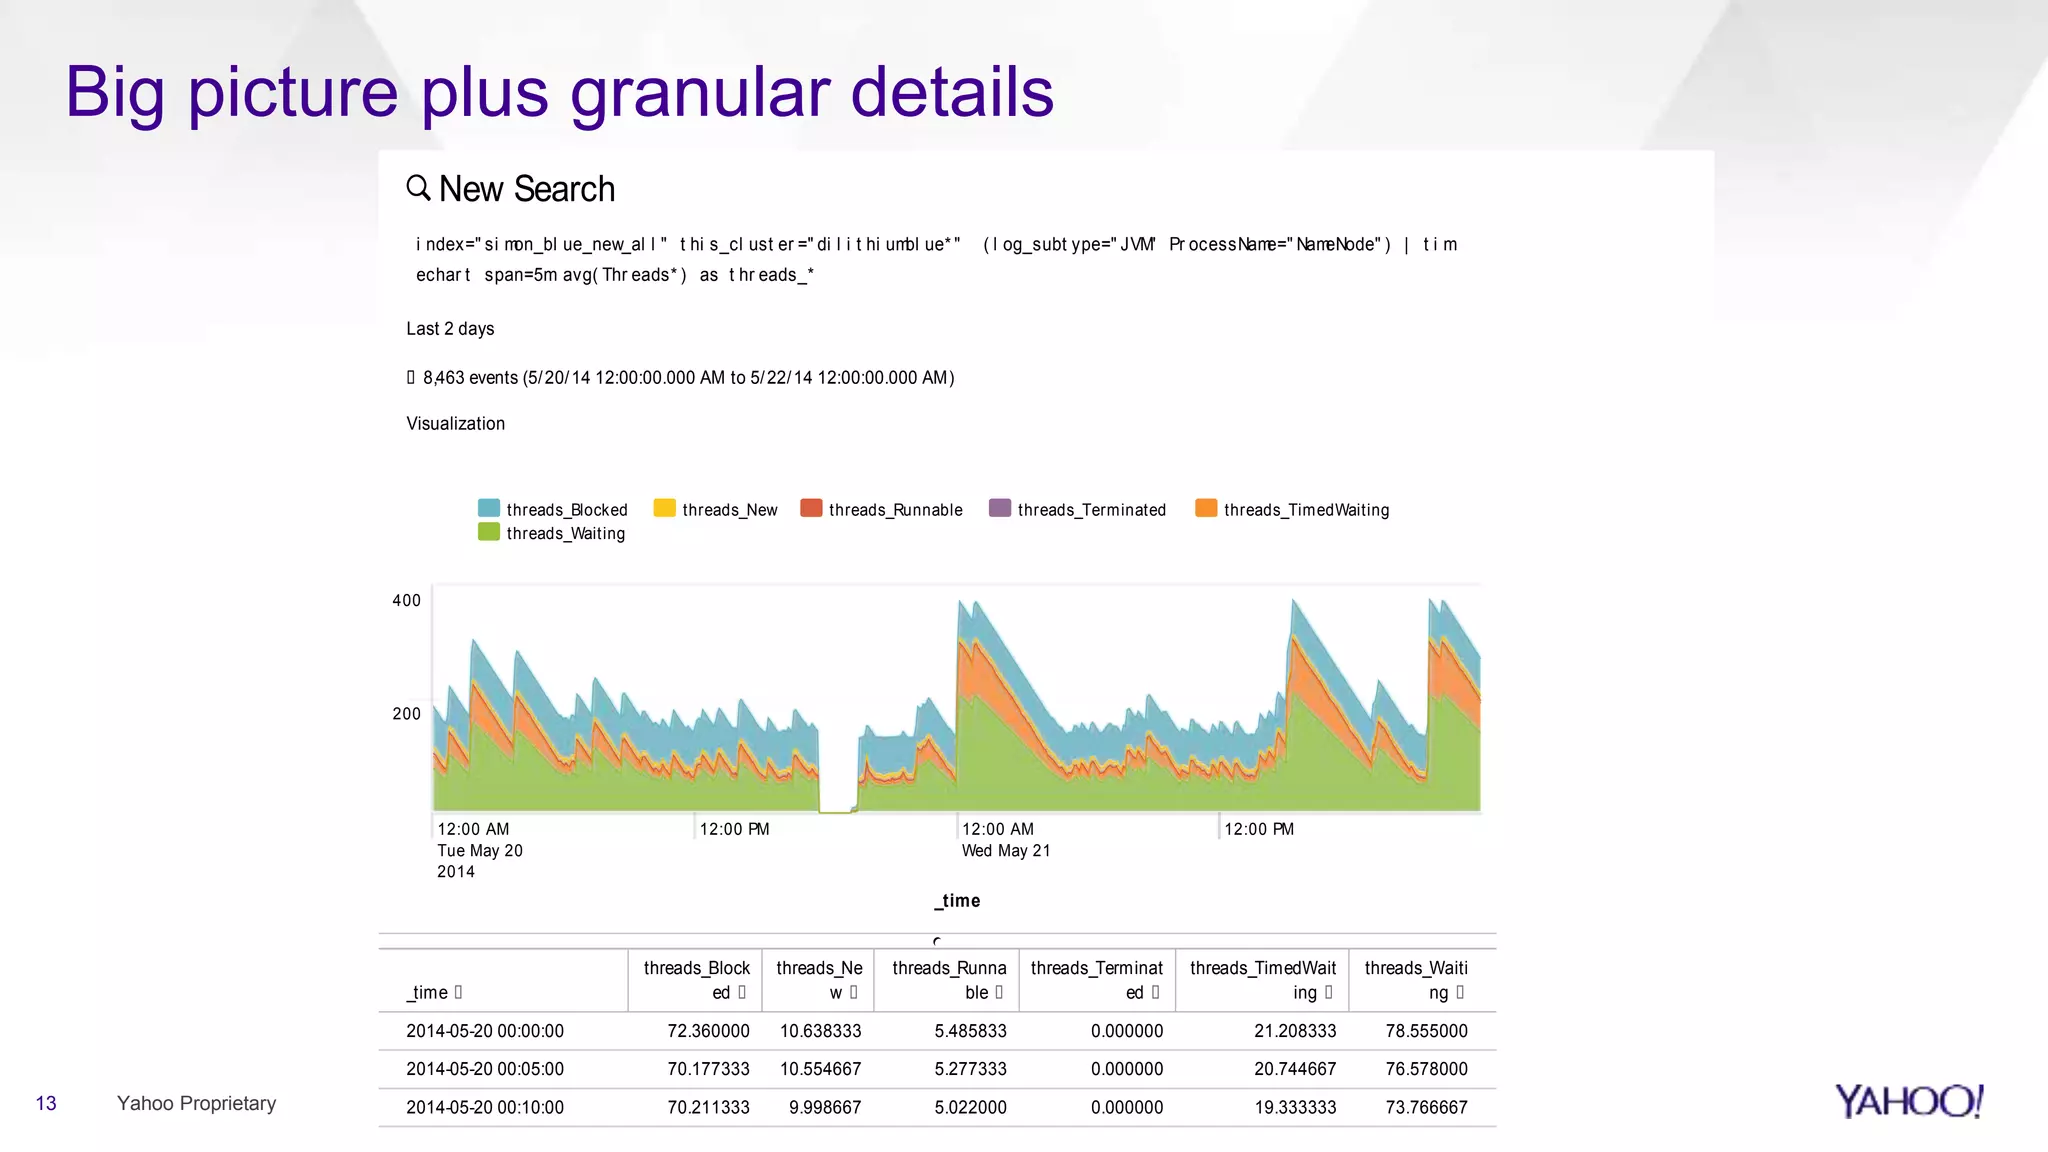2048x1152 pixels.
Task: Click the 70.177333 threads_Blocked value
Action: pyautogui.click(x=708, y=1069)
